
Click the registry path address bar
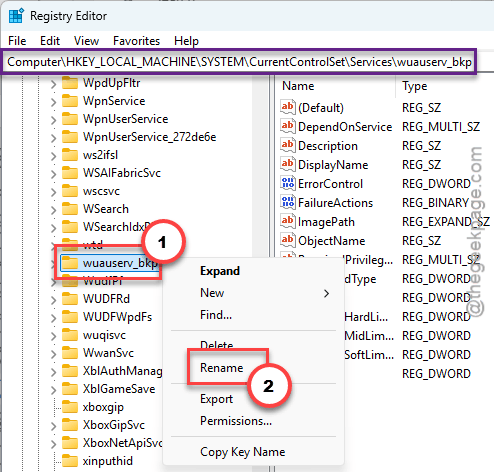tap(240, 62)
